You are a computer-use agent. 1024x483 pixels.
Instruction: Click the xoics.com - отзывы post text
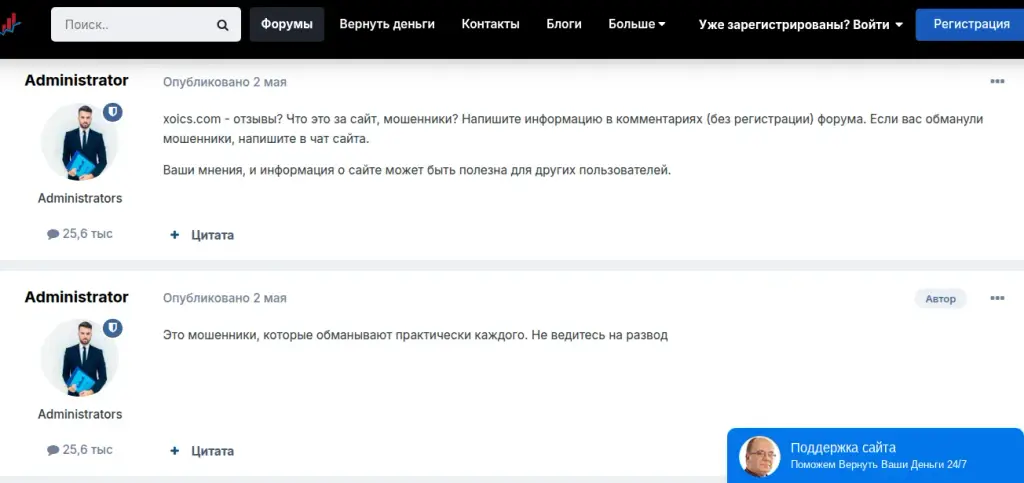(x=573, y=129)
